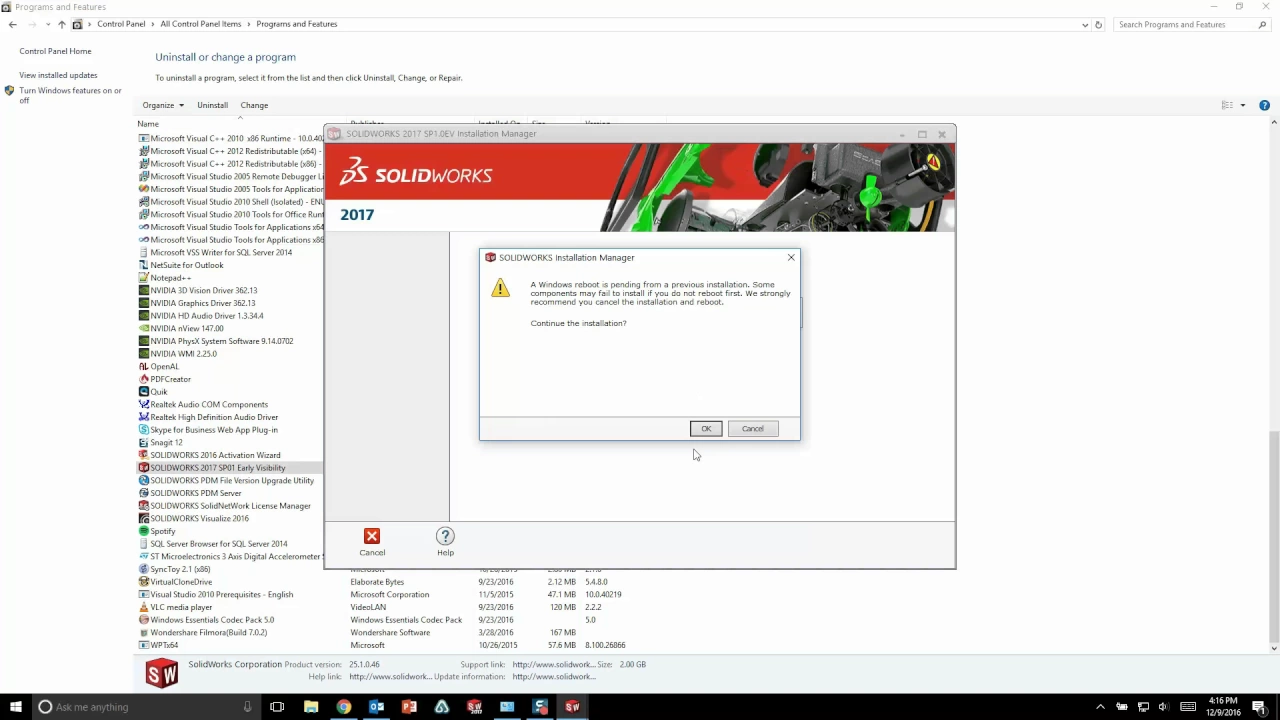Go back using the navigation back arrow

(x=13, y=24)
